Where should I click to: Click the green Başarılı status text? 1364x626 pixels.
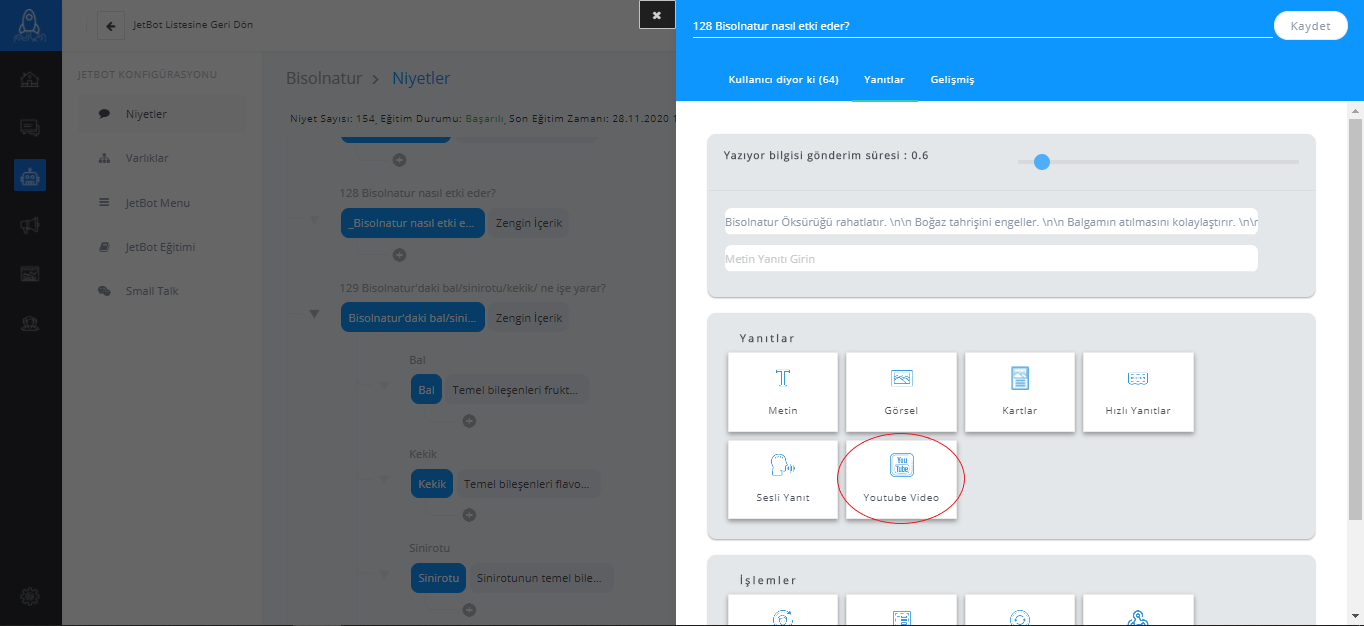484,118
